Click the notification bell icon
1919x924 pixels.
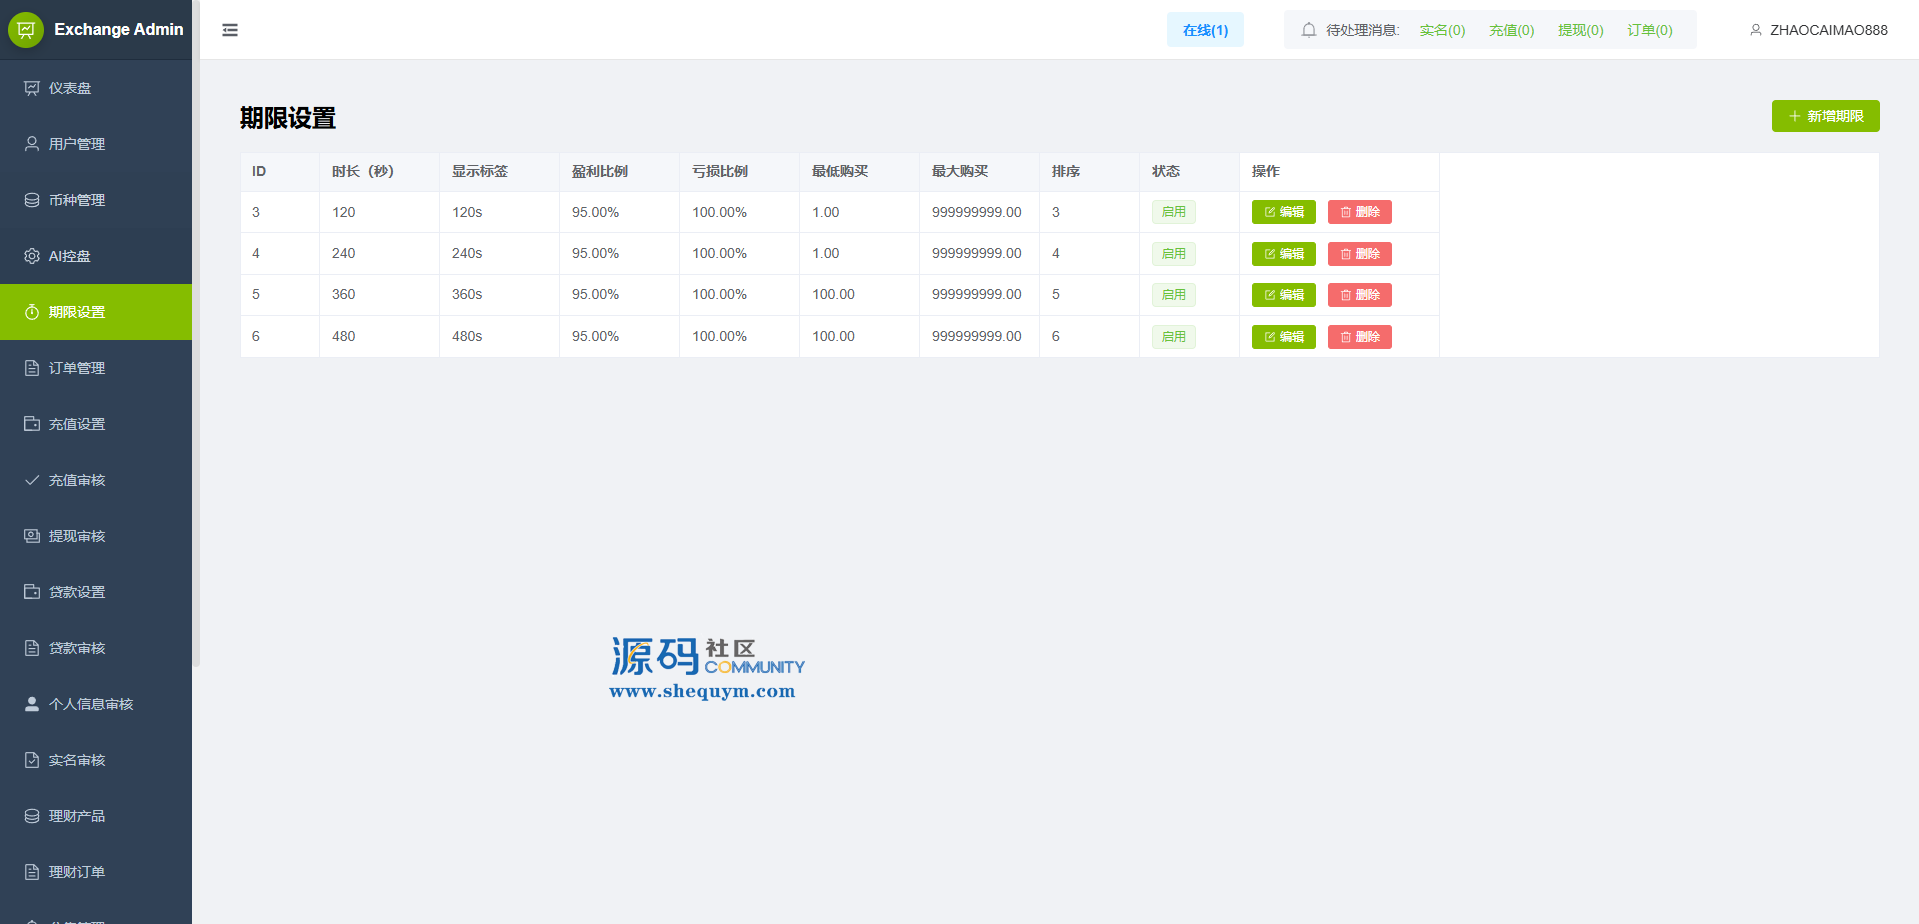(x=1308, y=30)
